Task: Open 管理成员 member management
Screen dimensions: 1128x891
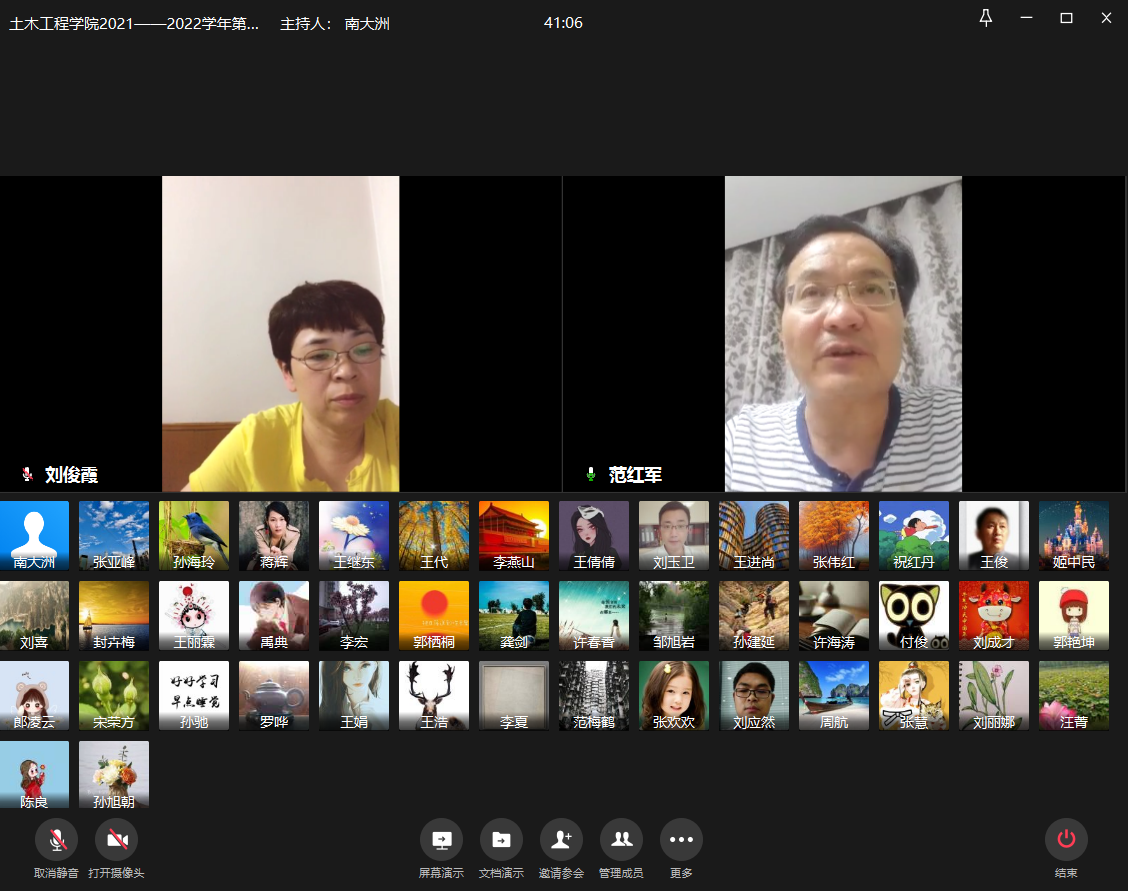Action: pos(621,840)
